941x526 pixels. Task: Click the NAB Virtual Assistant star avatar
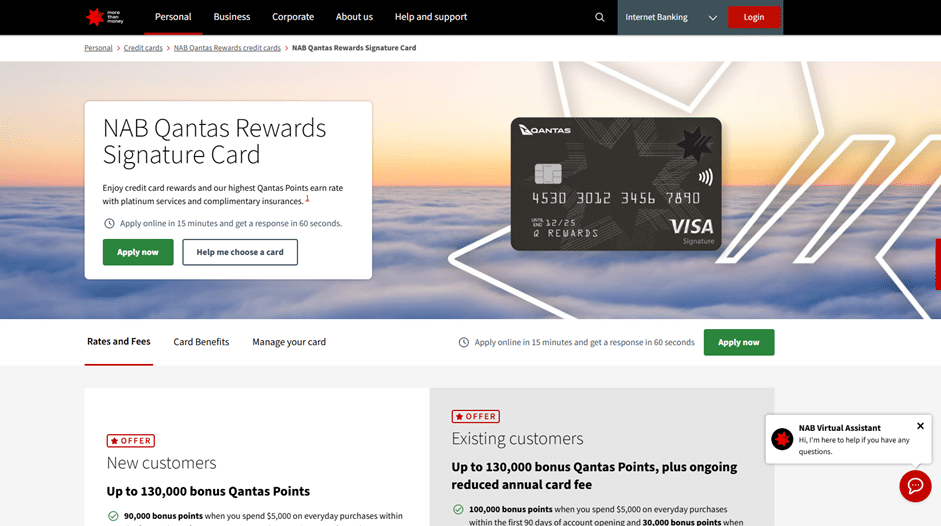tap(782, 439)
